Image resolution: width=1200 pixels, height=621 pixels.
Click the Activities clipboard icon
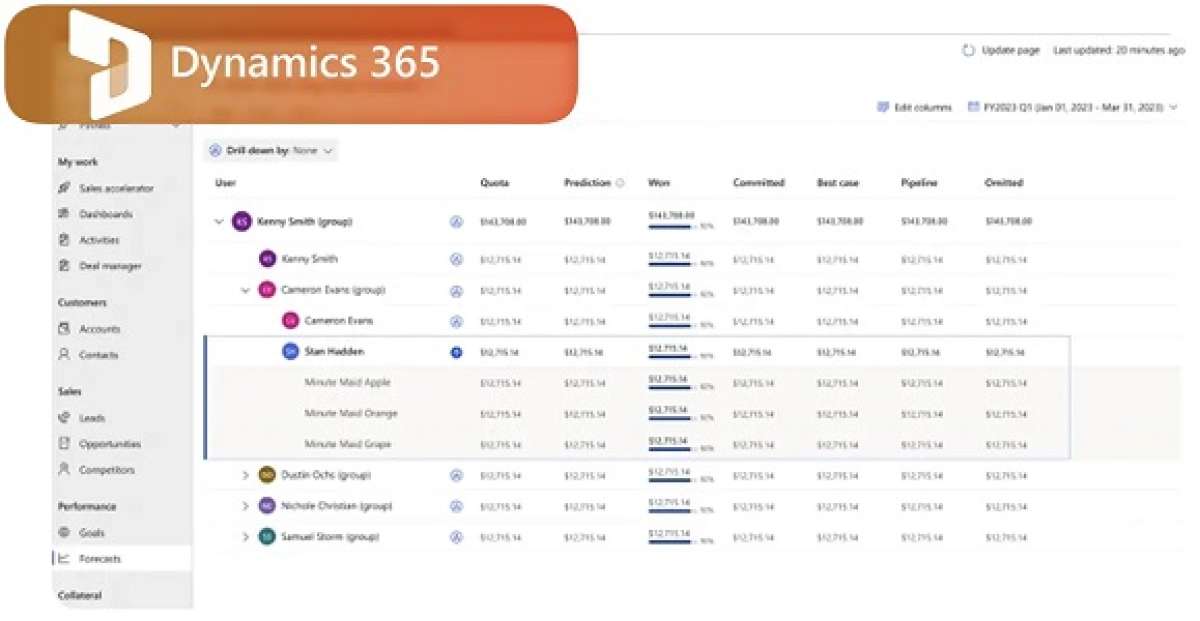coord(64,240)
